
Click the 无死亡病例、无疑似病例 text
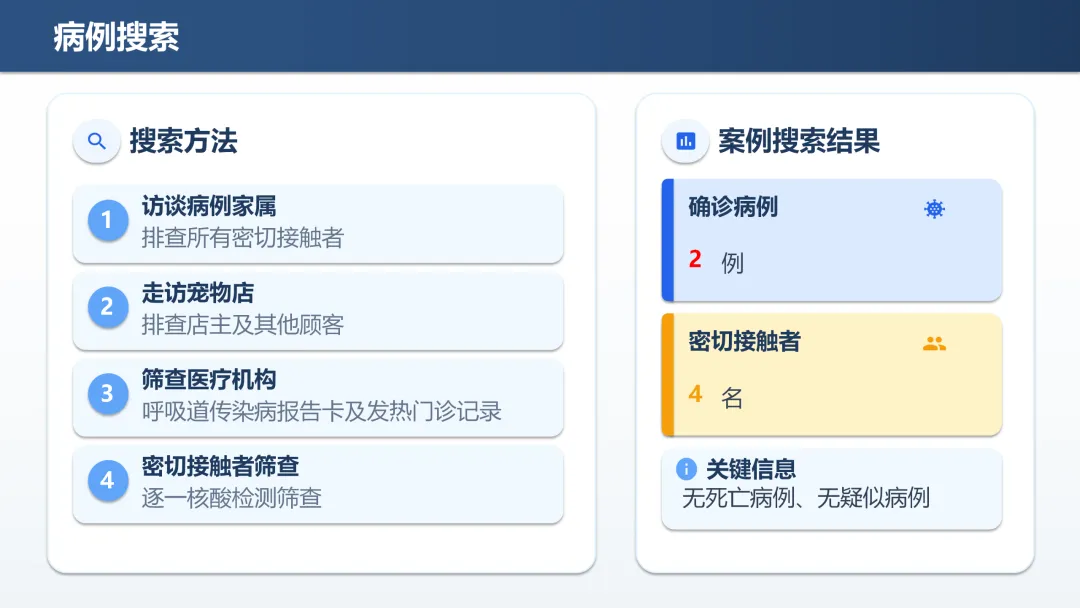click(x=806, y=498)
